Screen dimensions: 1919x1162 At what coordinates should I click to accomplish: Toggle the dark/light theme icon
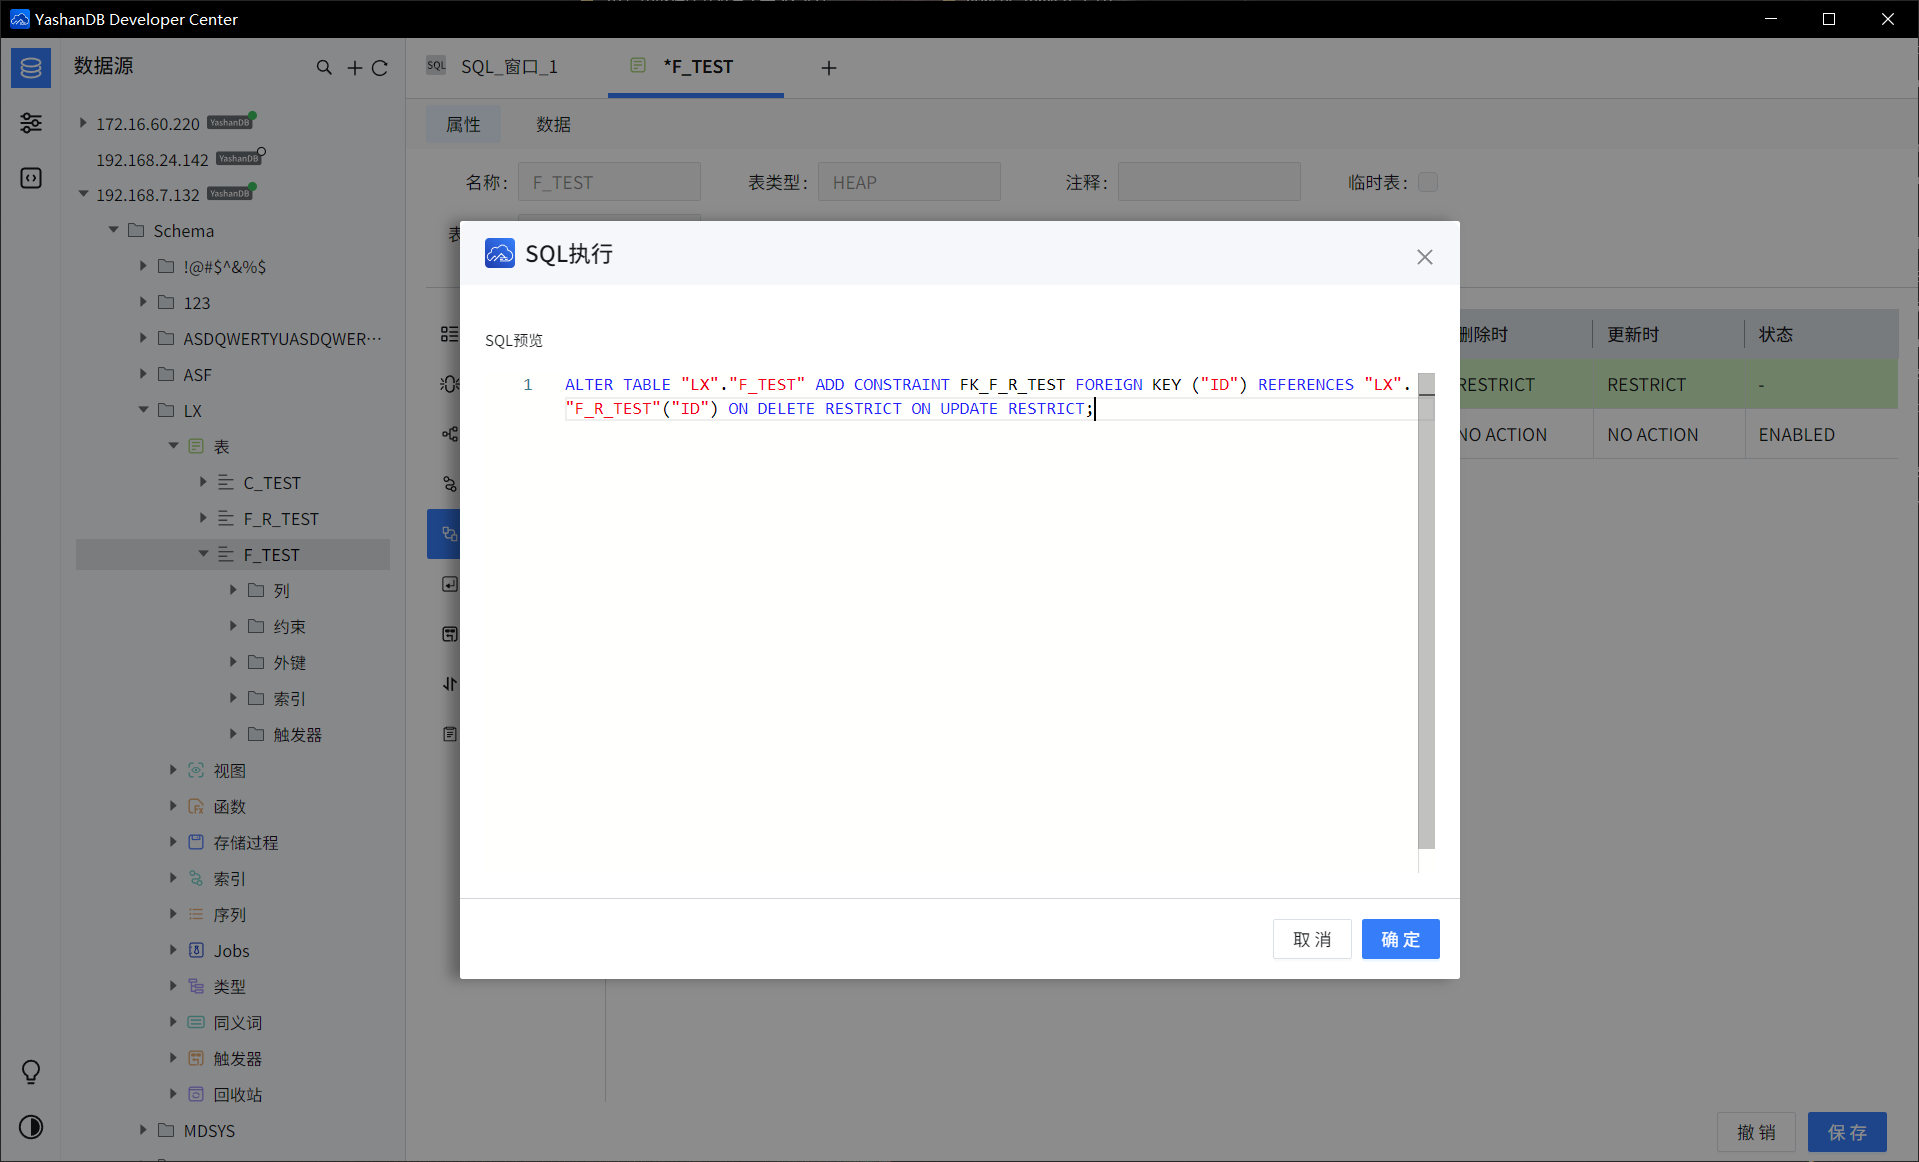point(31,1127)
